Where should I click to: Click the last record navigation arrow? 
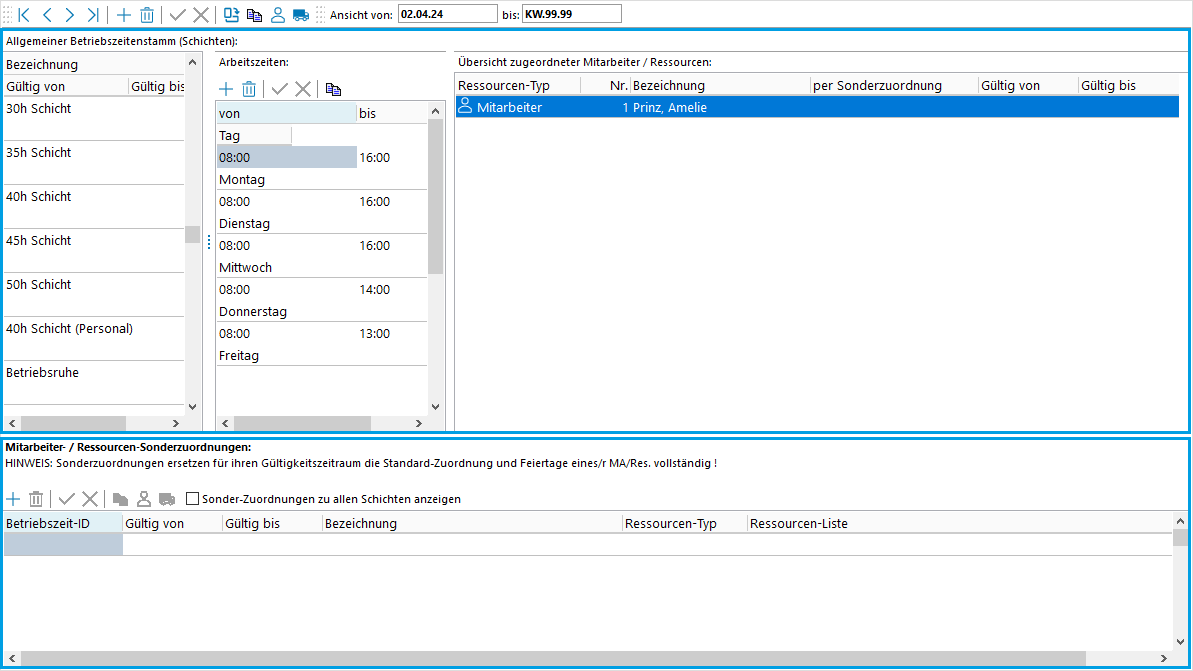pos(93,14)
